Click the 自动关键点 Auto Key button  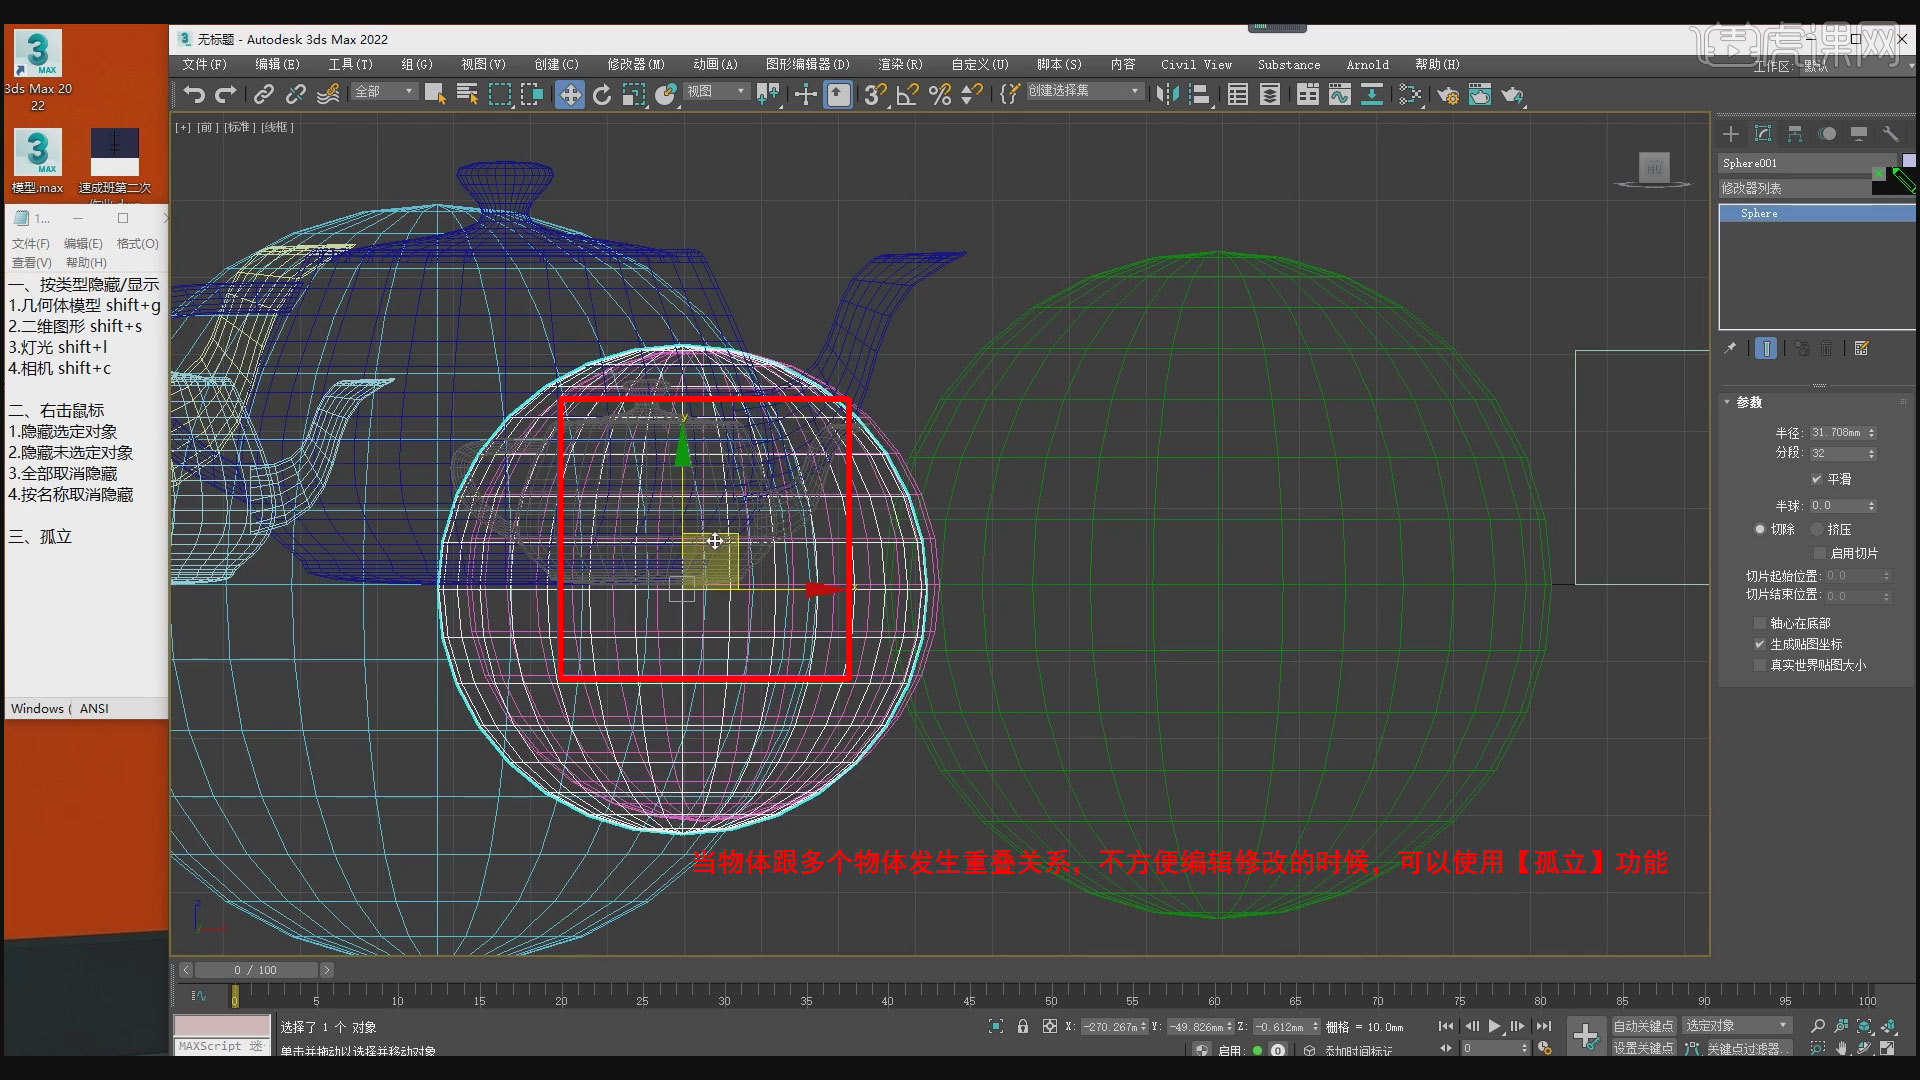point(1643,1025)
